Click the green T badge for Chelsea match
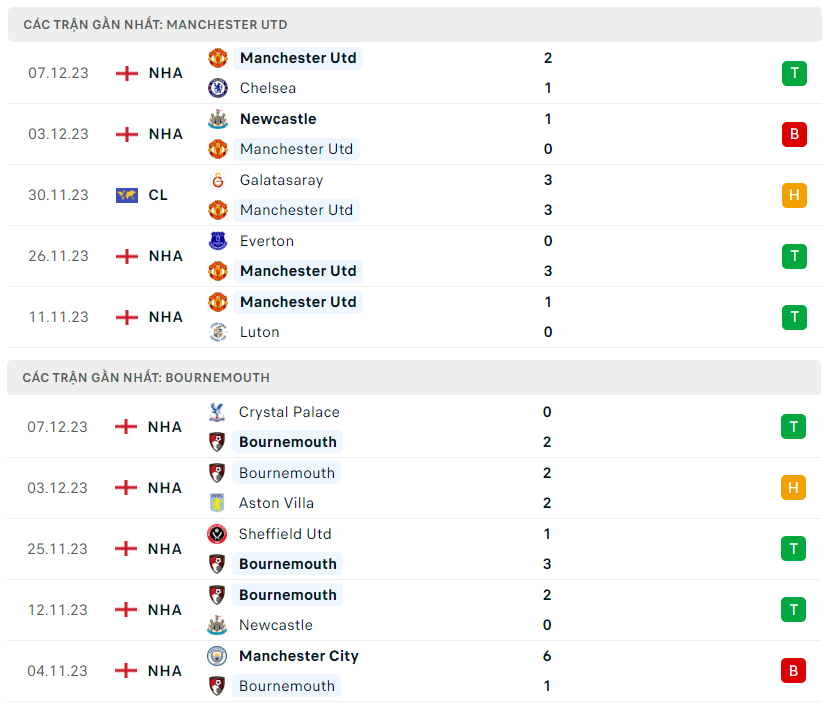 click(794, 73)
